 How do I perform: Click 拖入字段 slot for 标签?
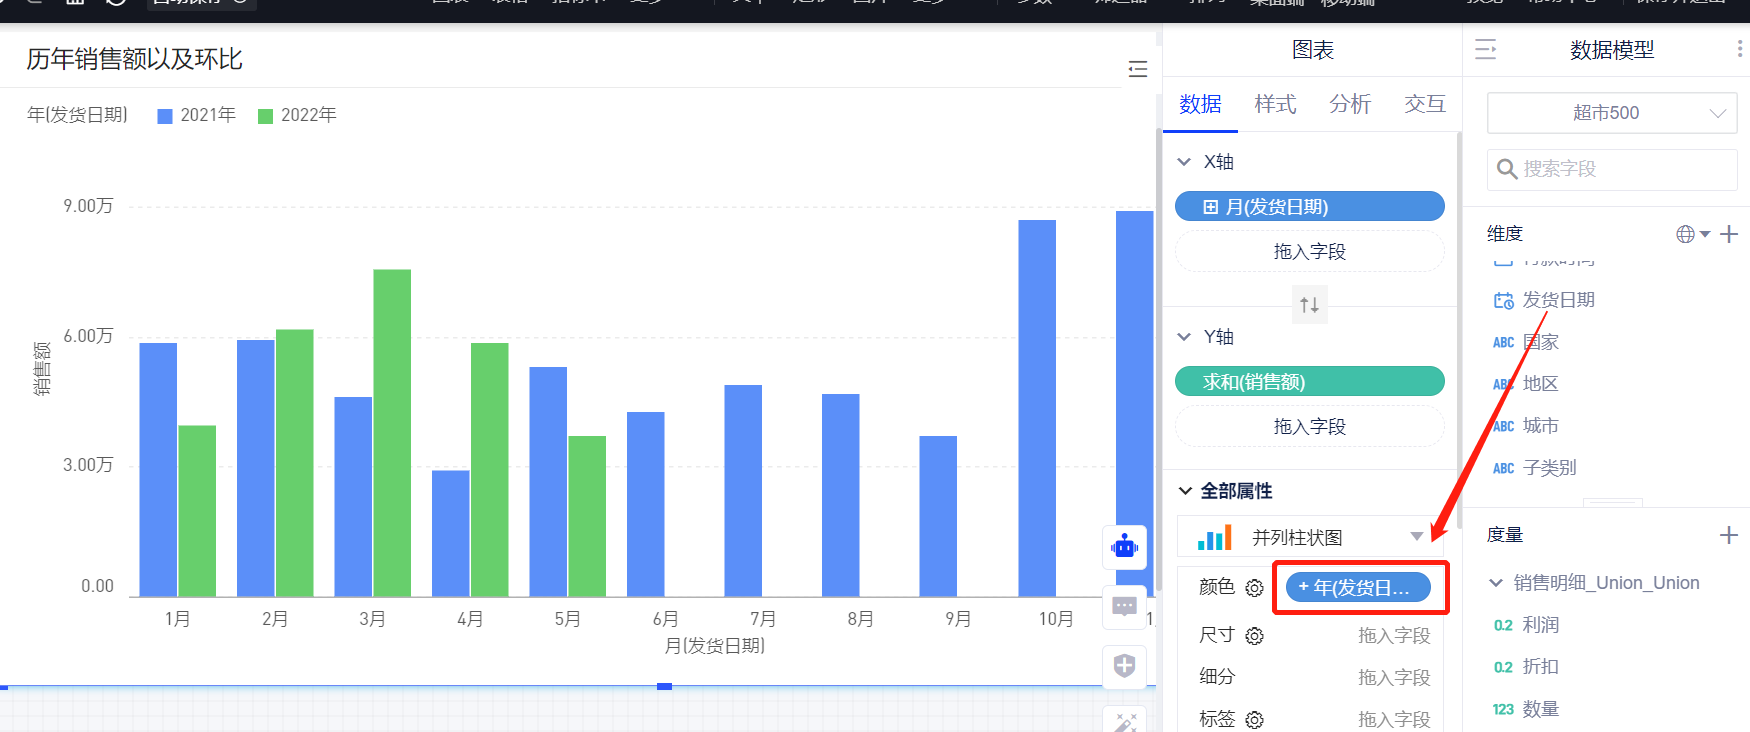pos(1394,720)
